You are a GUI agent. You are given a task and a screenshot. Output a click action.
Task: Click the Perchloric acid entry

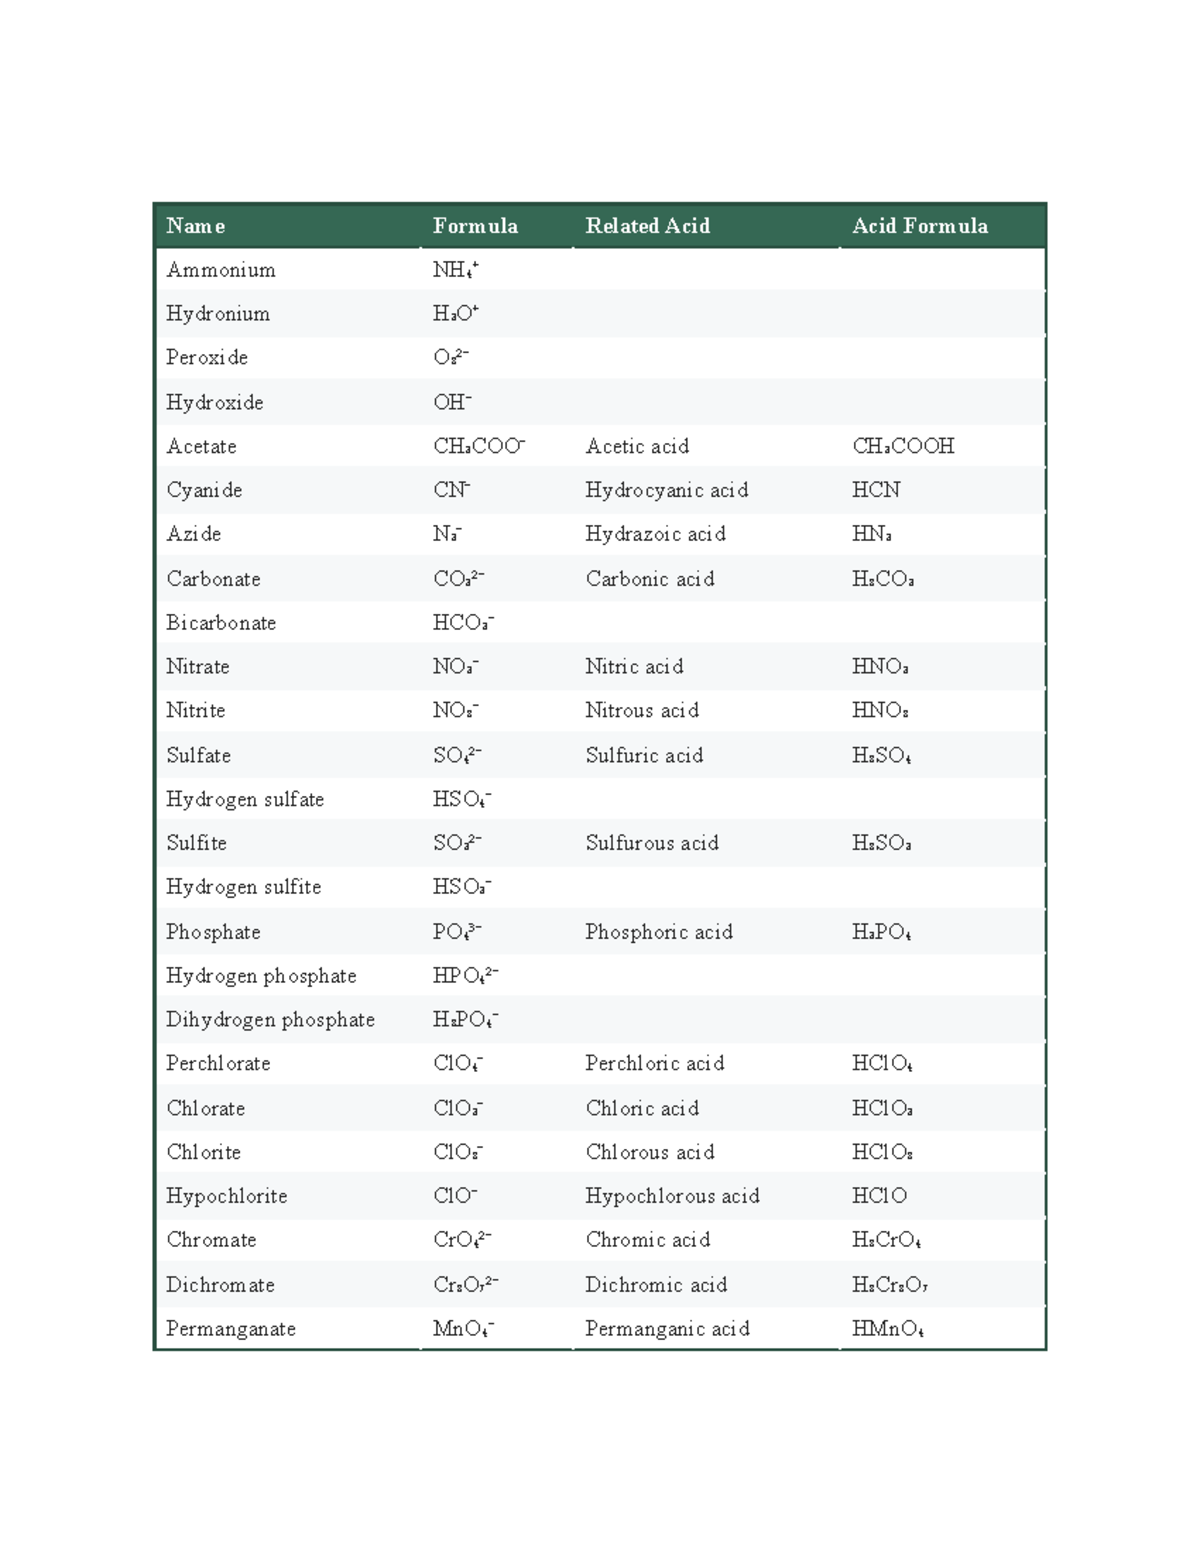[655, 1064]
